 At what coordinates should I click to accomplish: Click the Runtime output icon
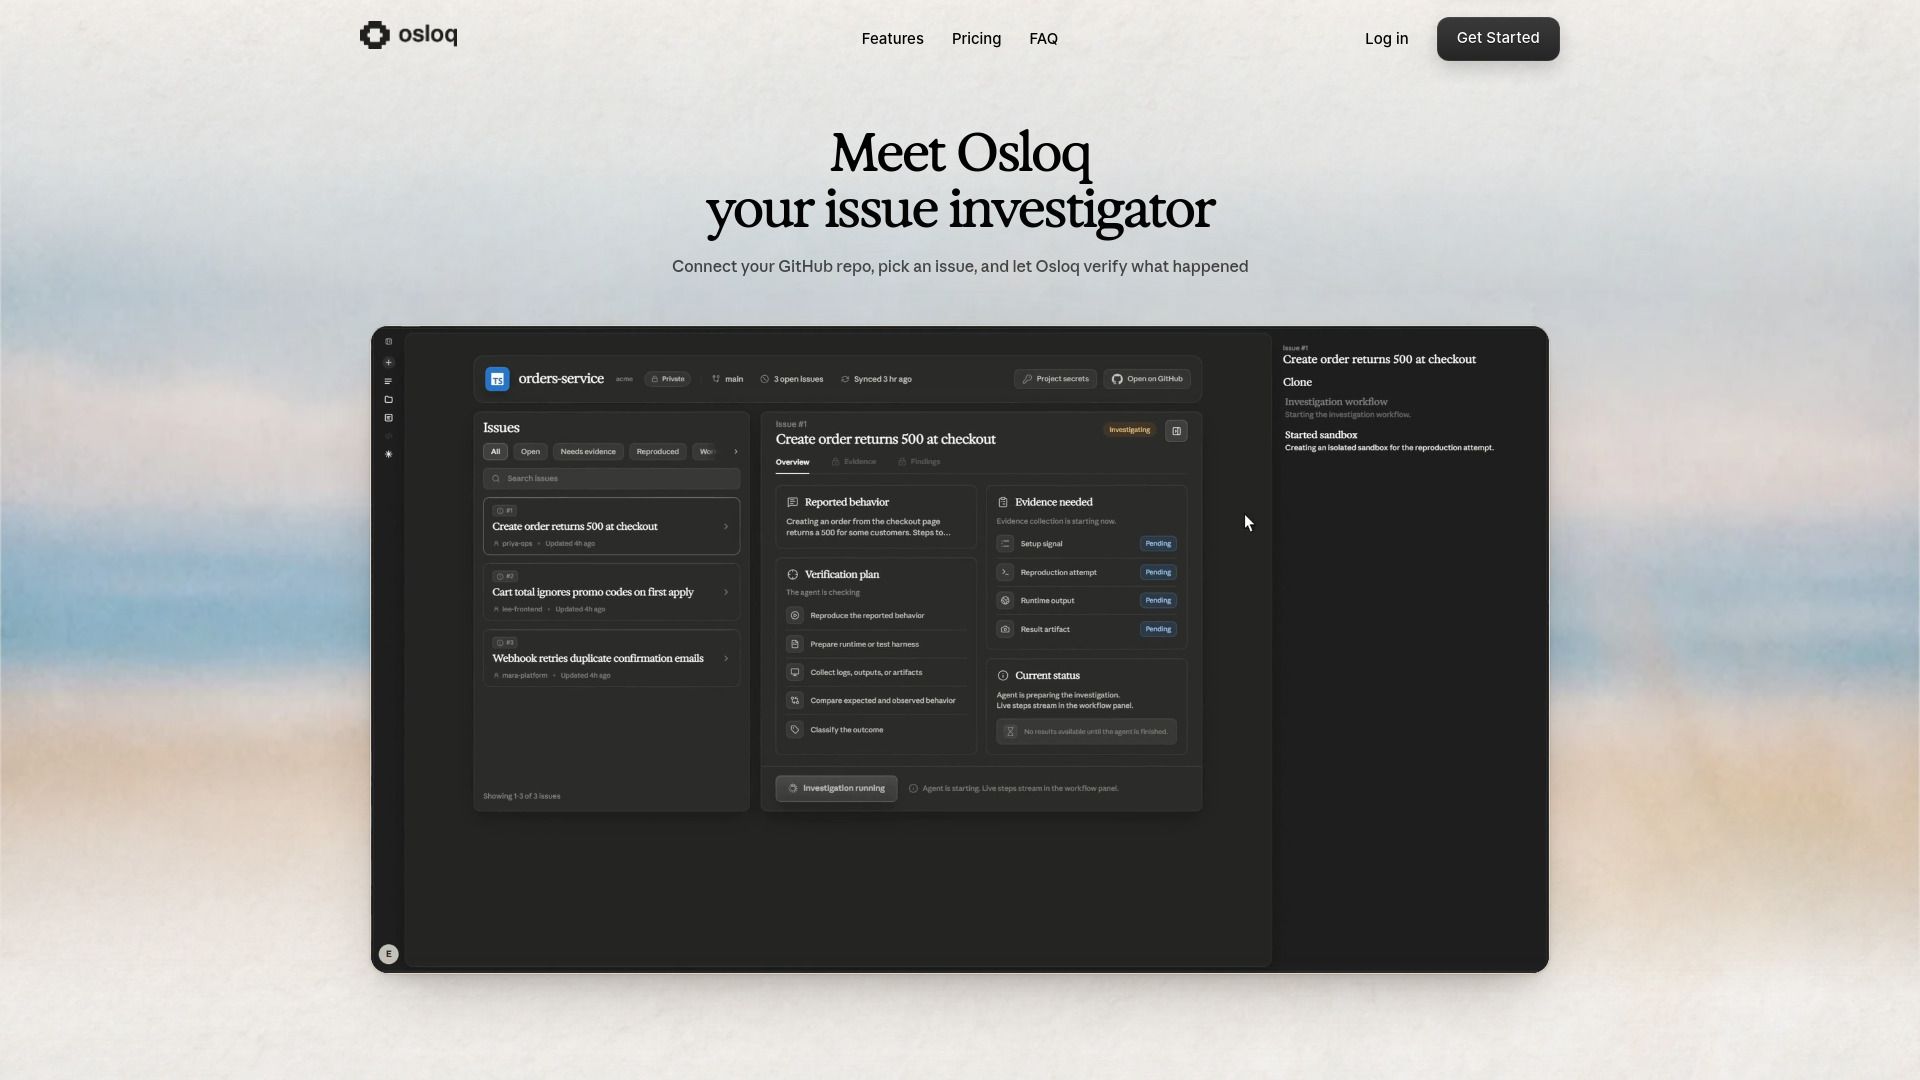point(1005,601)
